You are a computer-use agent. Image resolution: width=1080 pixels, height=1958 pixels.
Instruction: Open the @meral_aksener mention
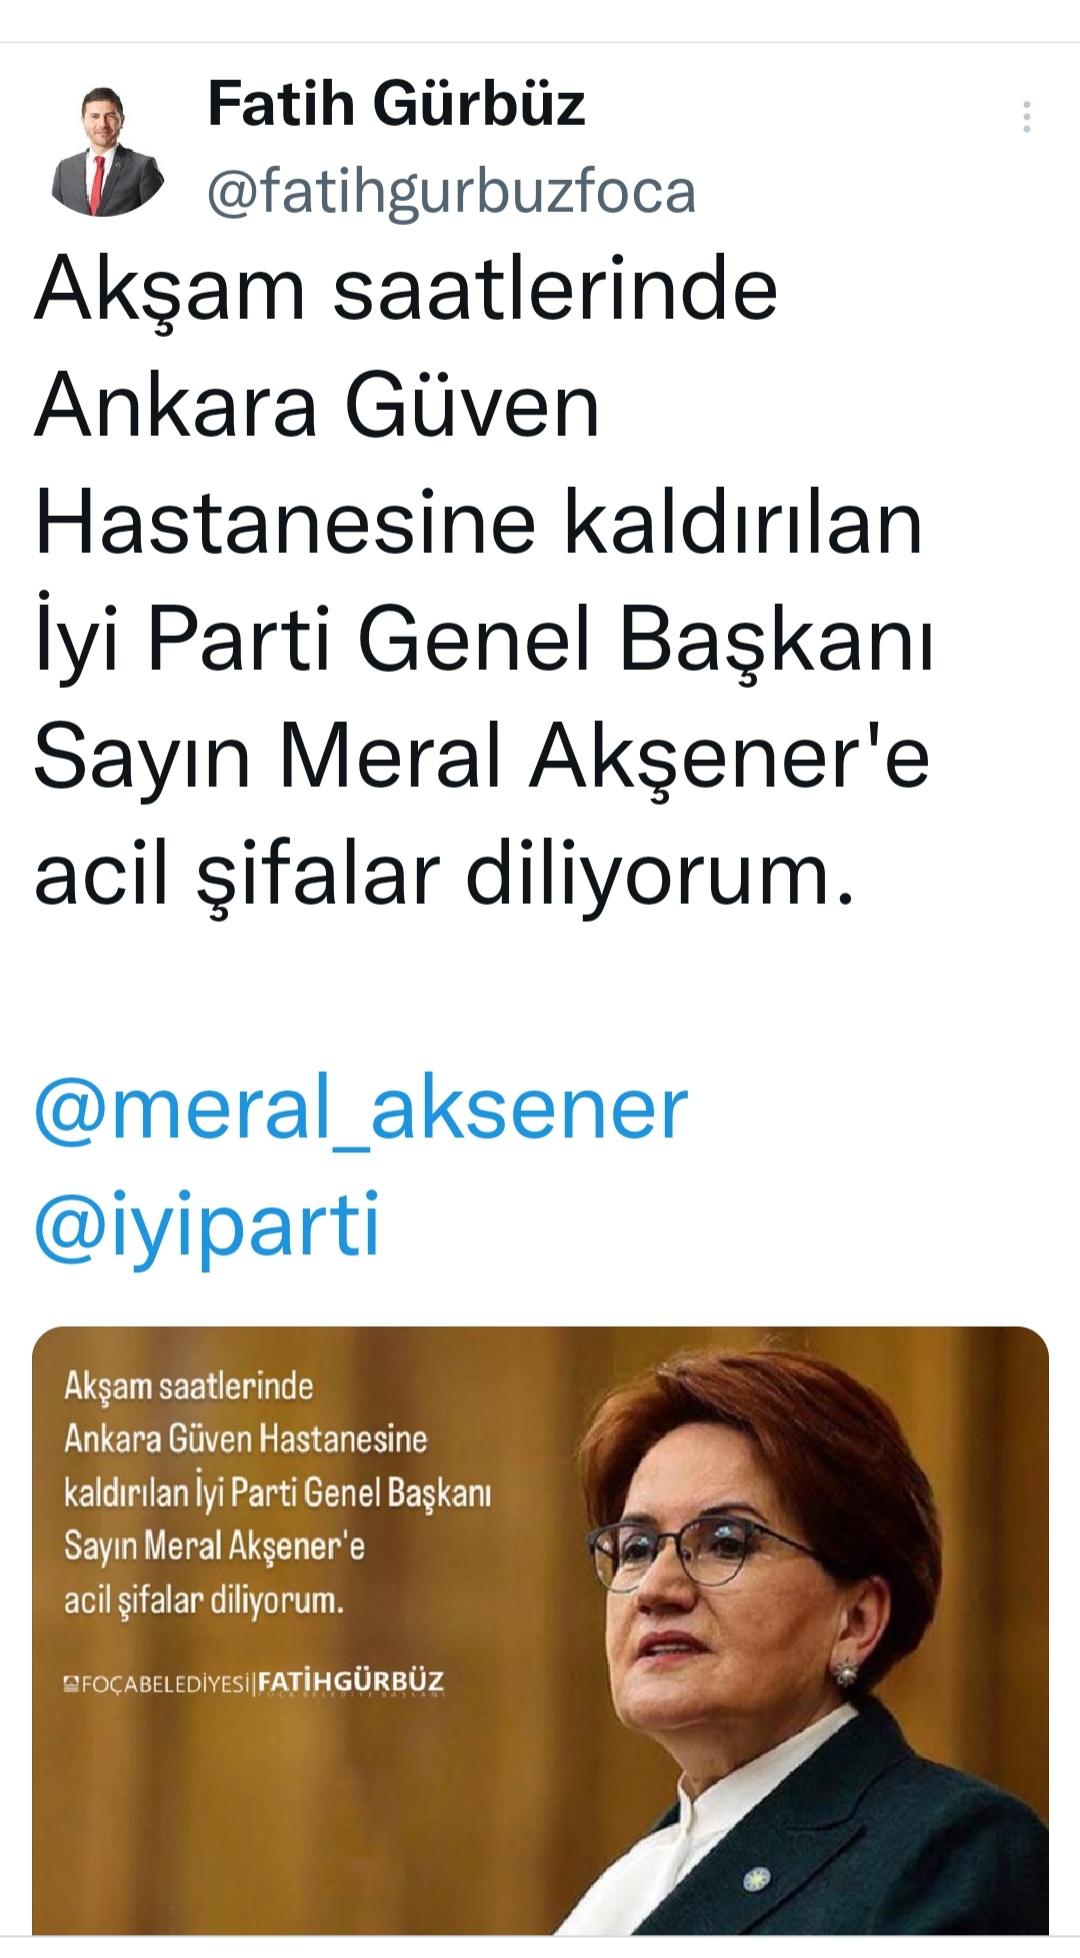(x=361, y=1108)
